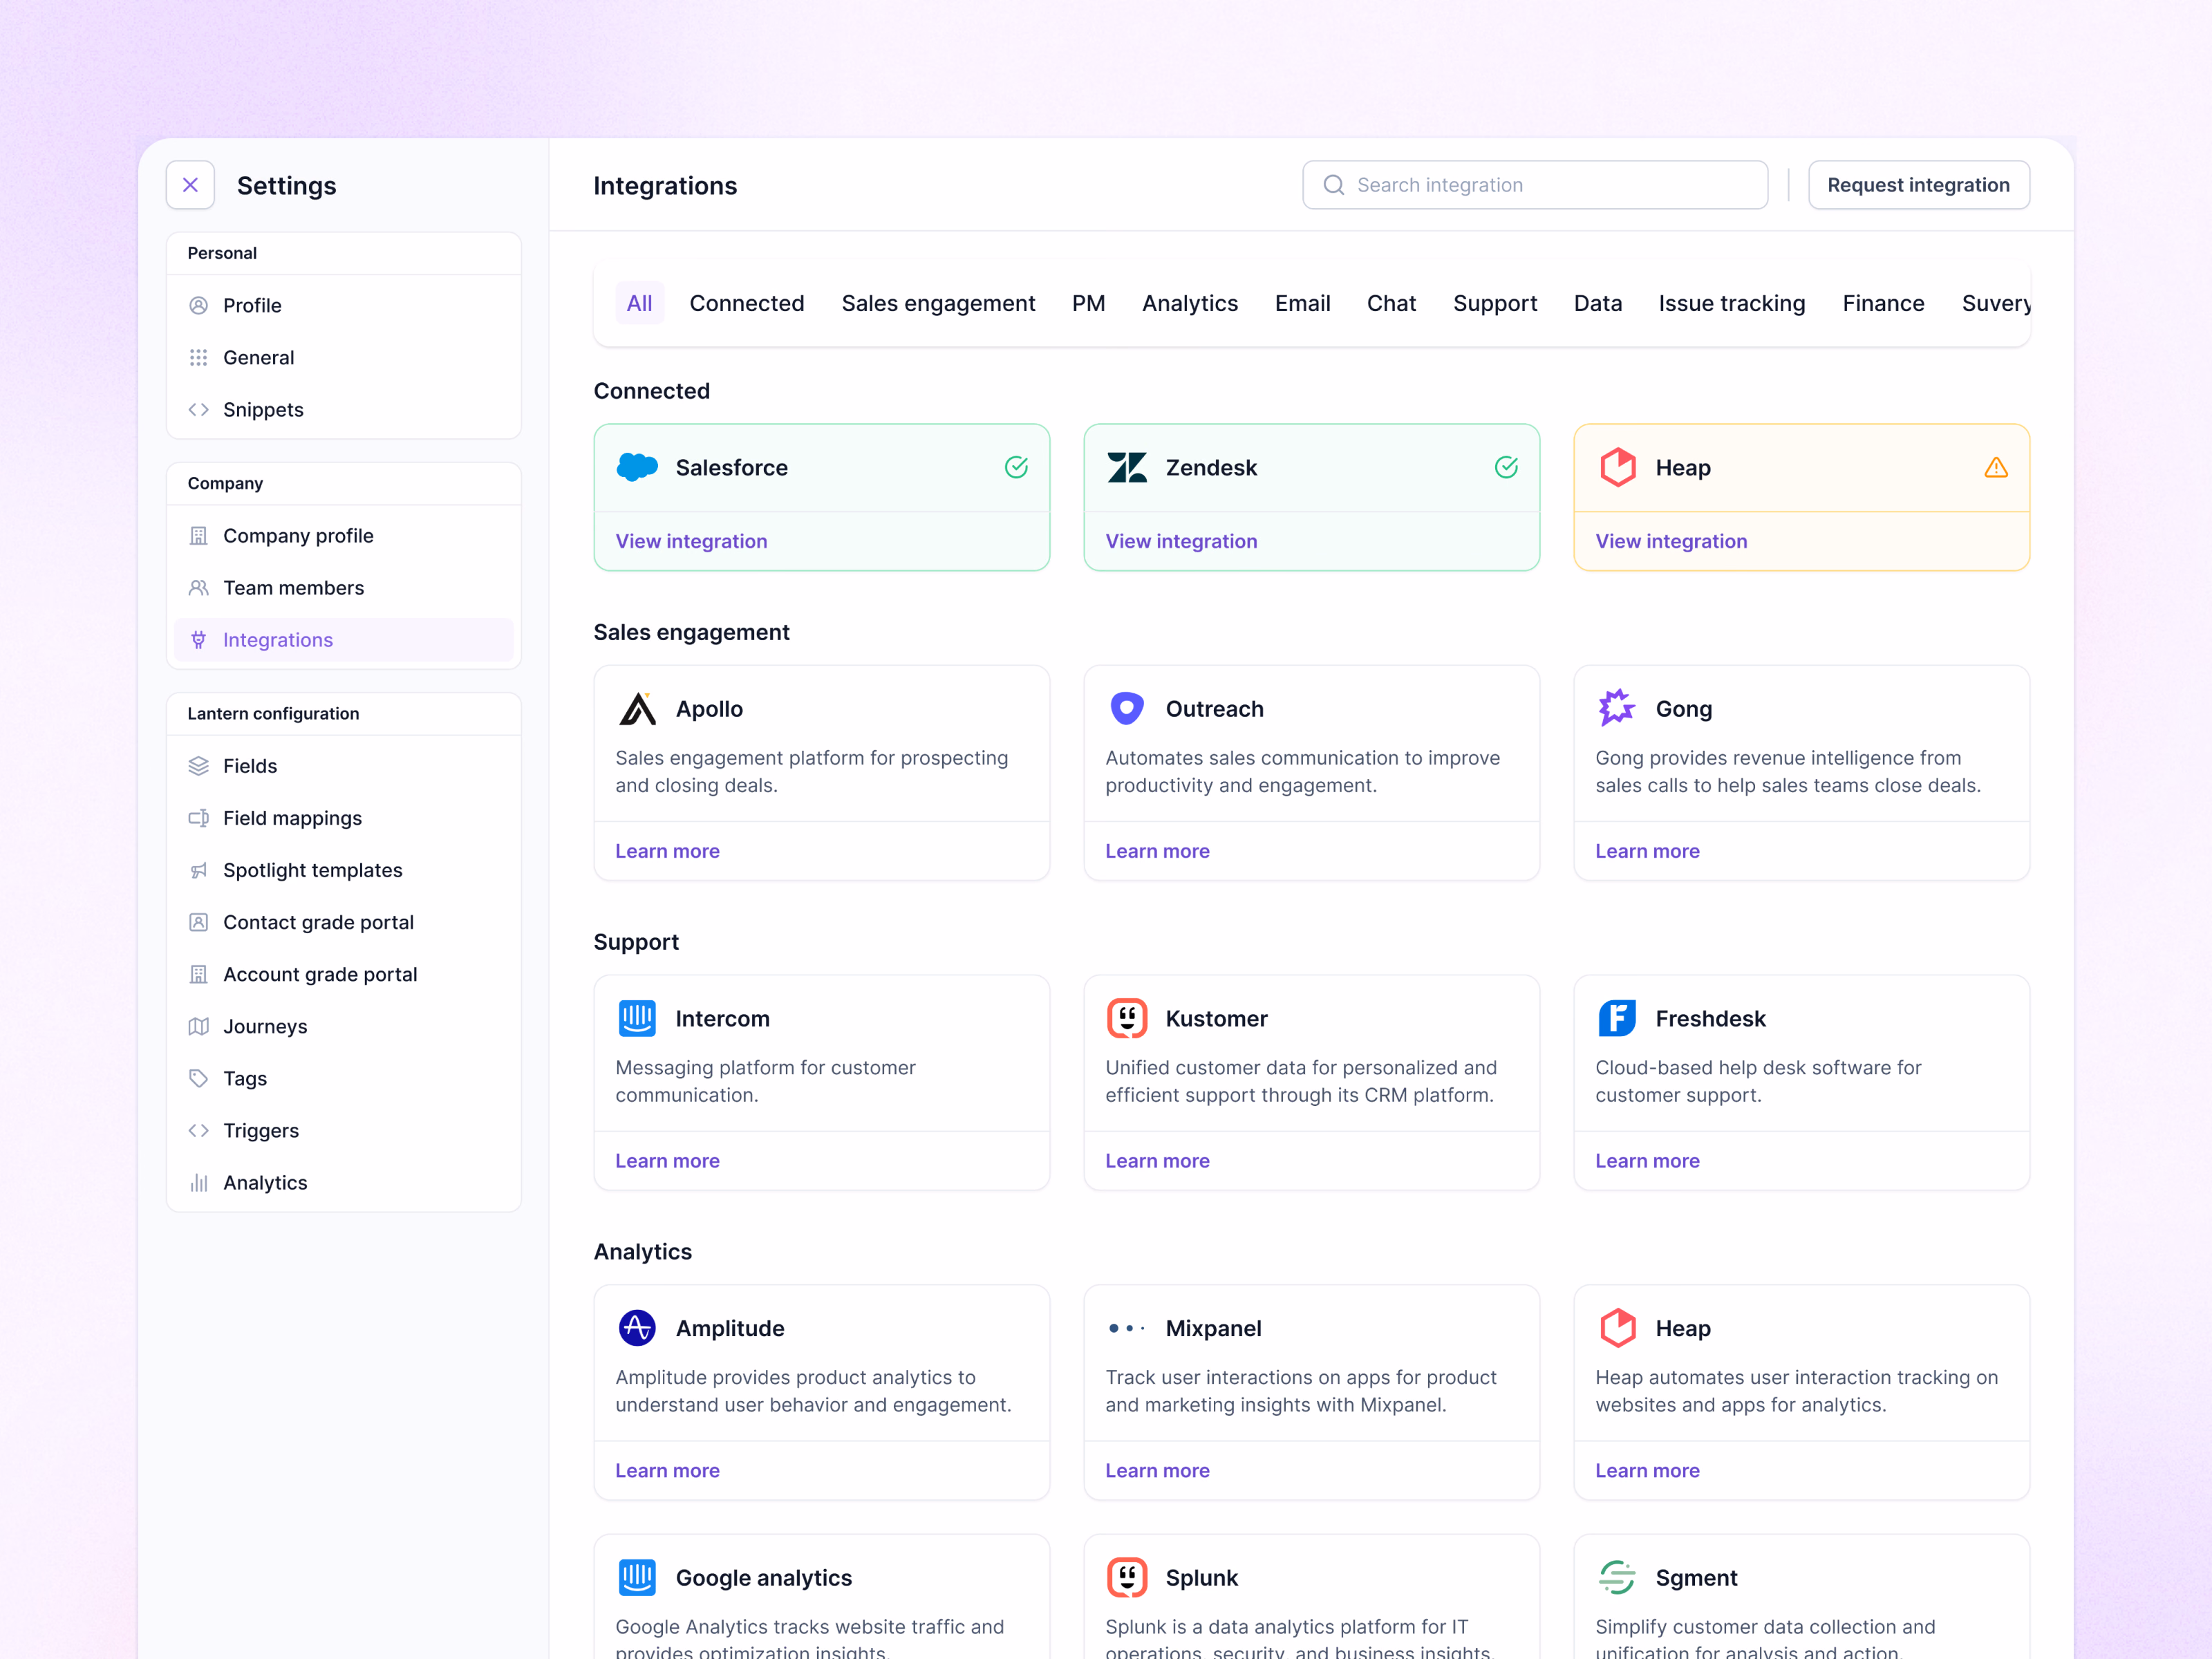Click the Salesforce cloud logo
Viewport: 2212px width, 1659px height.
[637, 467]
